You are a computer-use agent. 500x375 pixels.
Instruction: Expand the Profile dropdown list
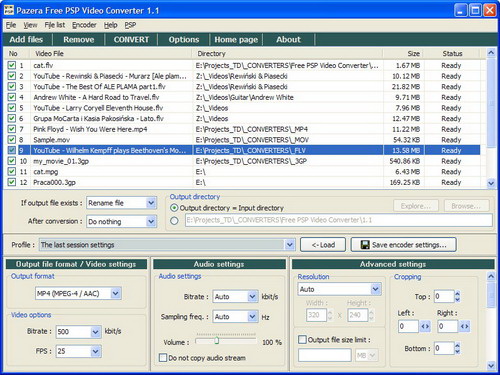290,245
